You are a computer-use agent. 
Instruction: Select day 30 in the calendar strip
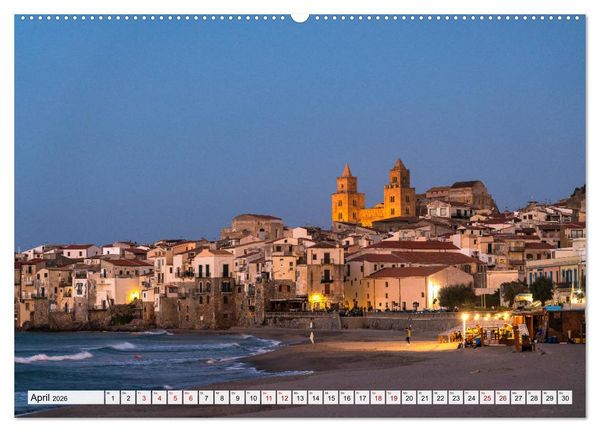point(565,398)
